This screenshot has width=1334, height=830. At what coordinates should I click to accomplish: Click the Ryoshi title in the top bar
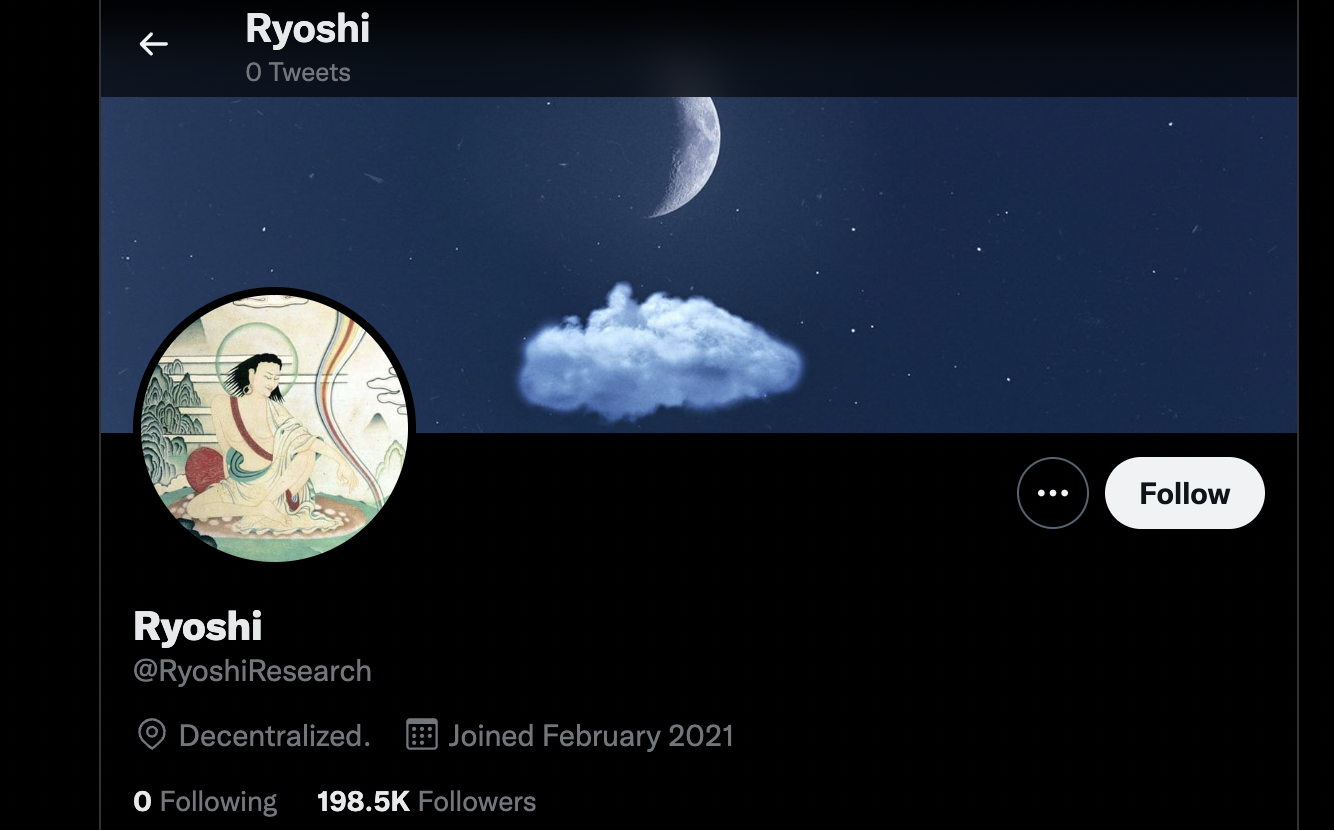308,29
